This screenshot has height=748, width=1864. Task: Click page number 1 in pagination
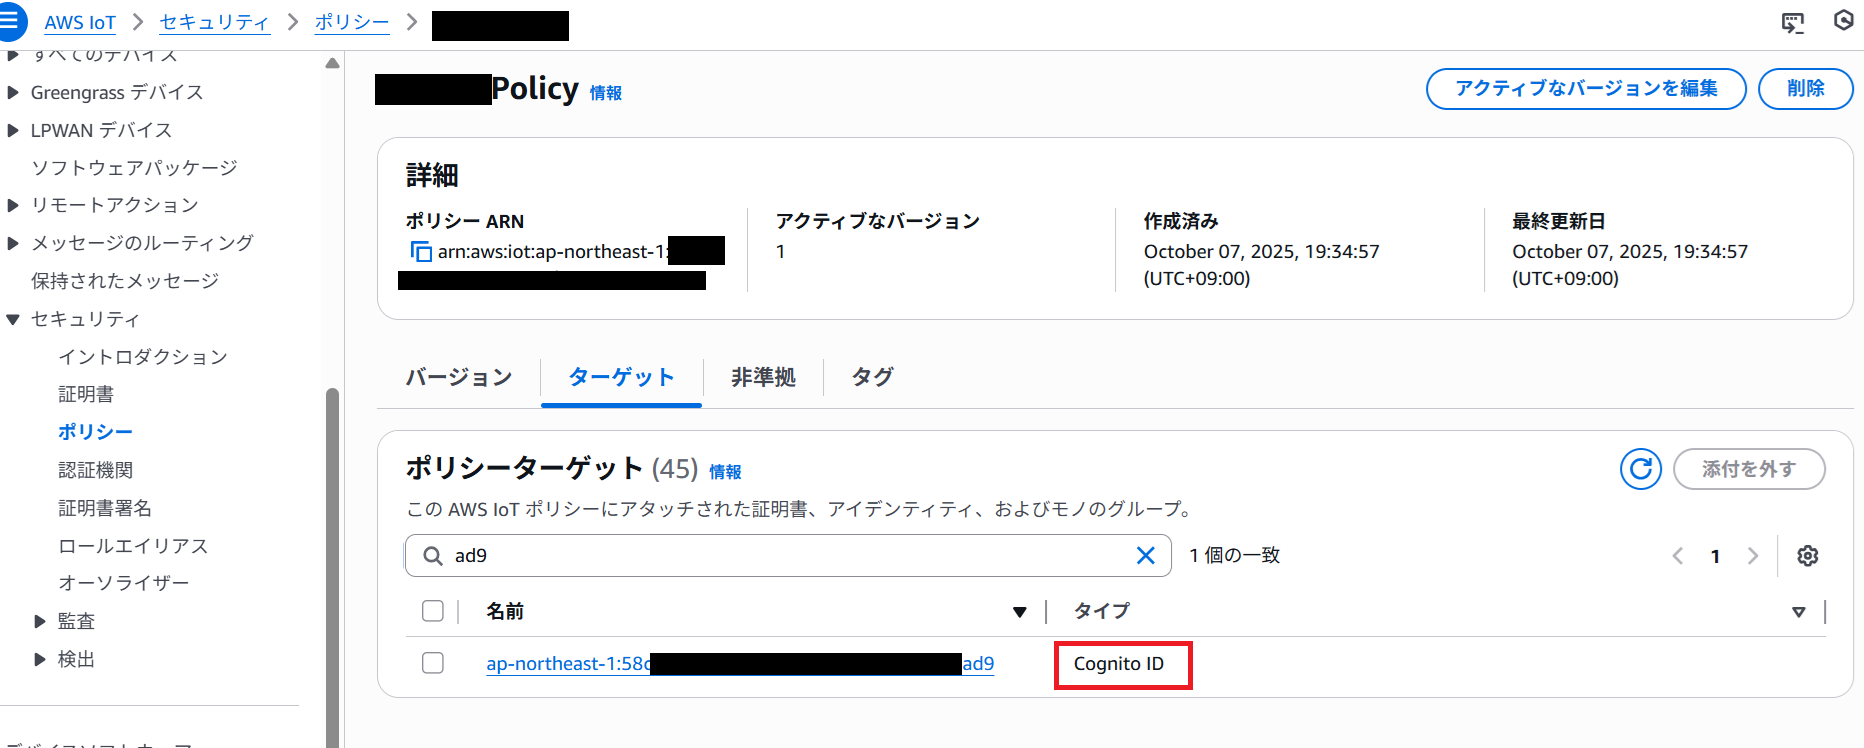coord(1715,557)
